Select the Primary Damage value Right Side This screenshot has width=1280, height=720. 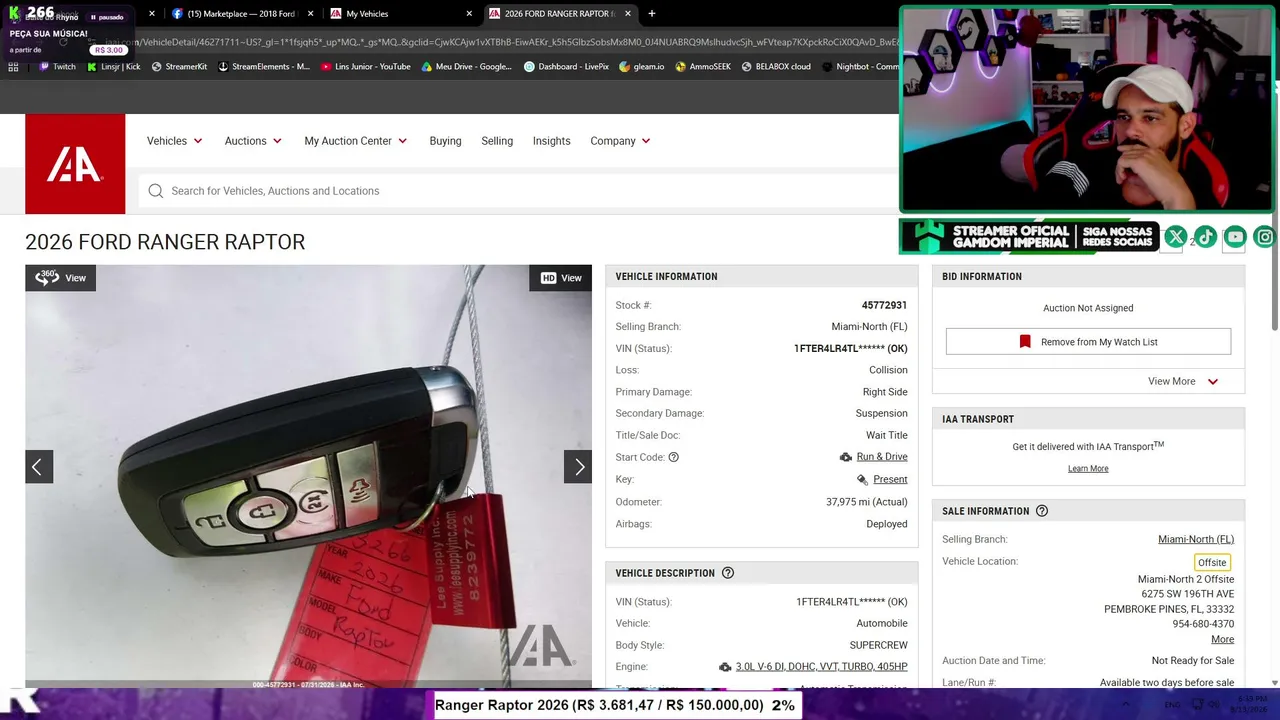[x=885, y=392]
